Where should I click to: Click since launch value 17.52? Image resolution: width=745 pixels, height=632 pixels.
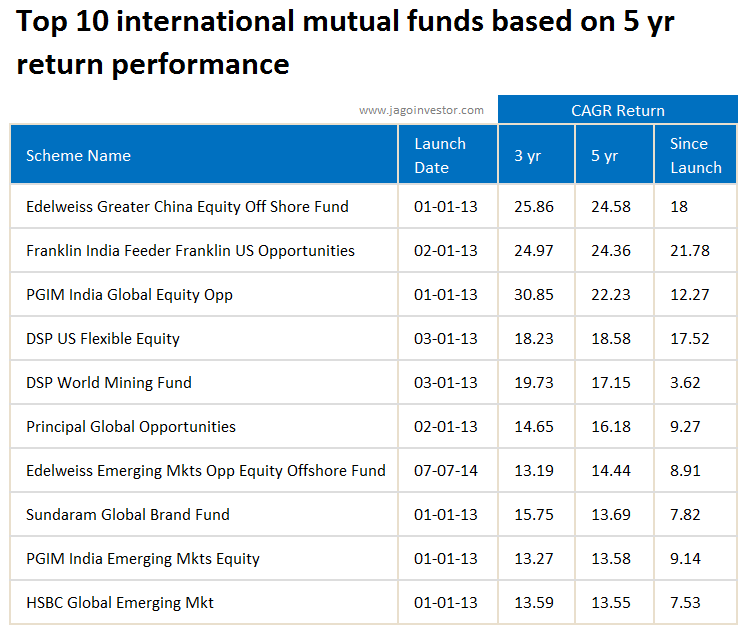690,339
